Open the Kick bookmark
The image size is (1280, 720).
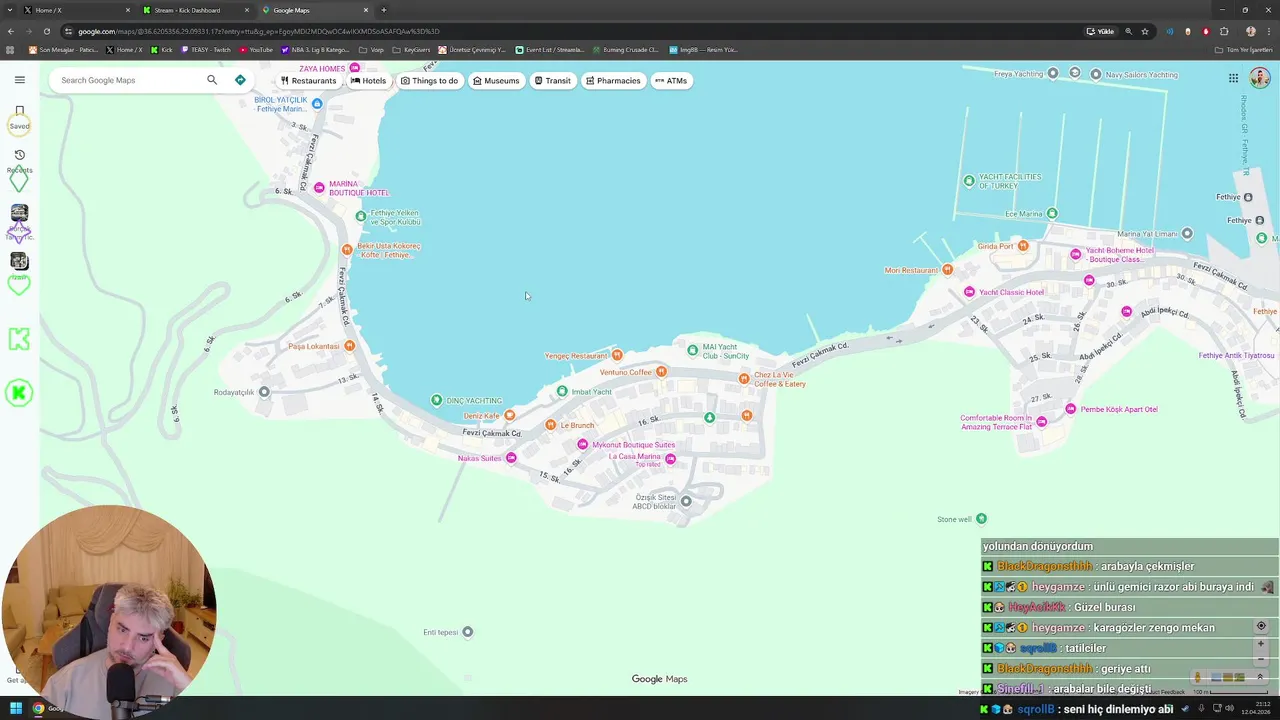161,50
